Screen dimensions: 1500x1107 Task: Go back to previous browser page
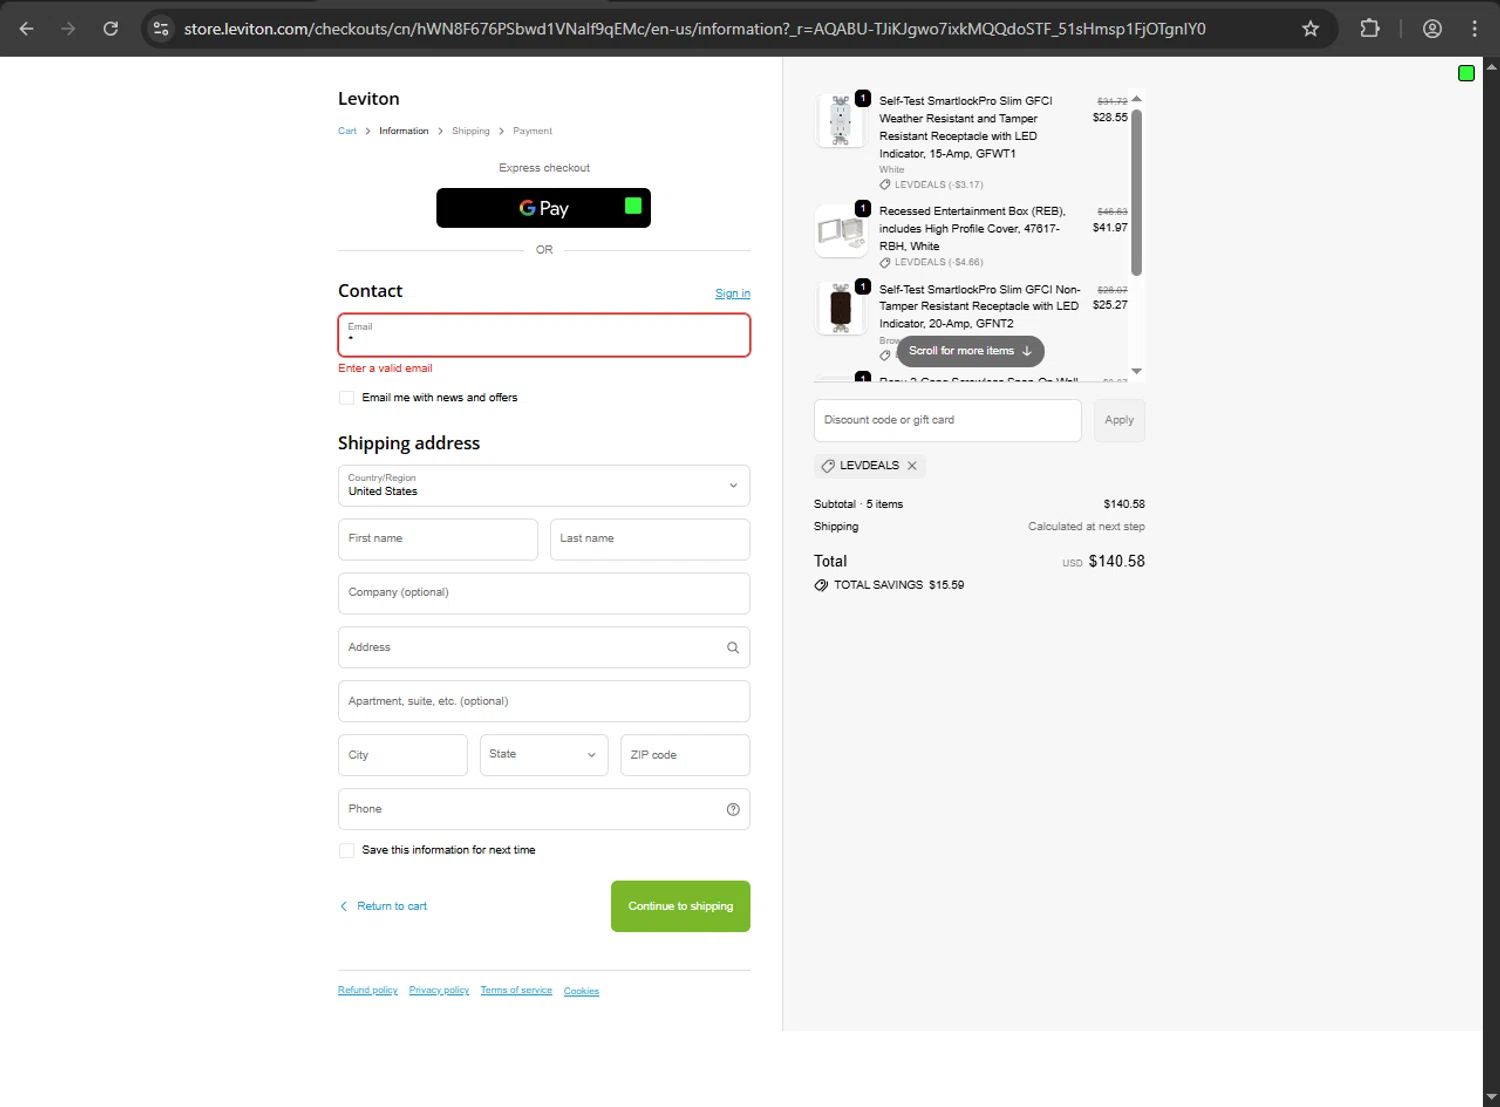(27, 29)
